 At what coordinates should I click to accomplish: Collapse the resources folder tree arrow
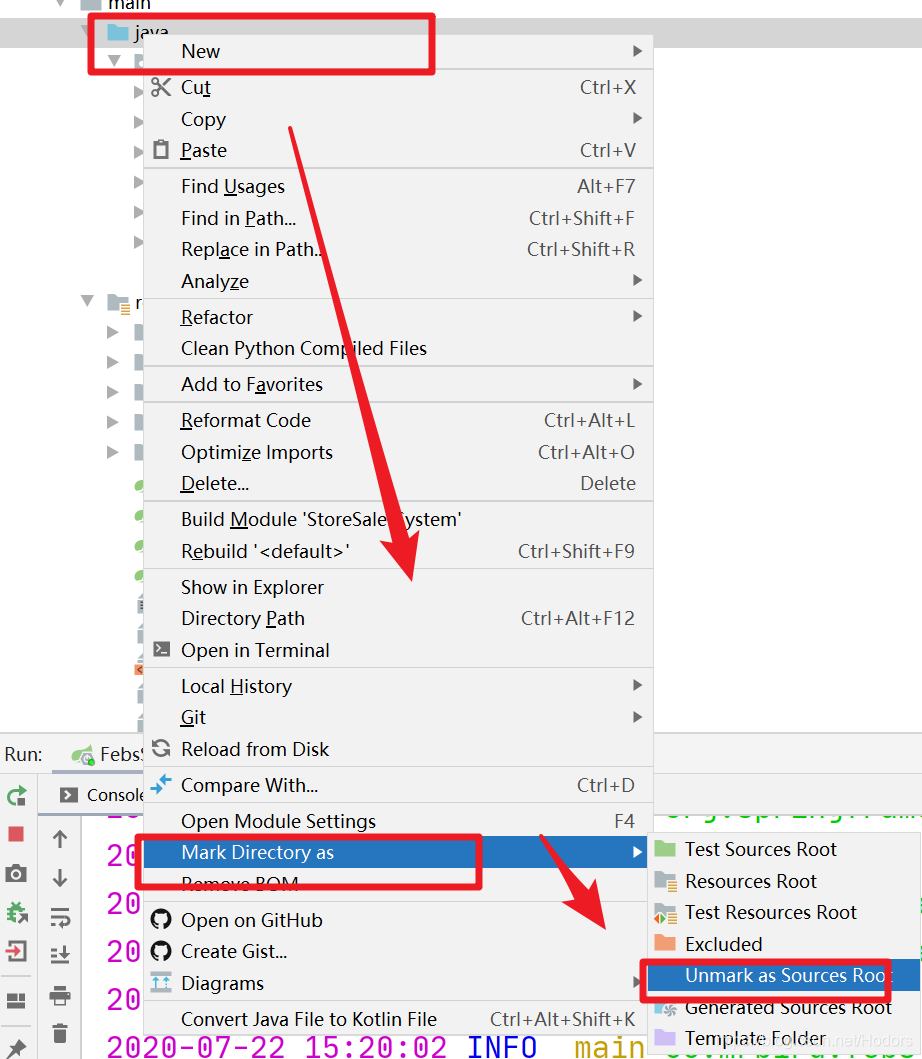(88, 300)
